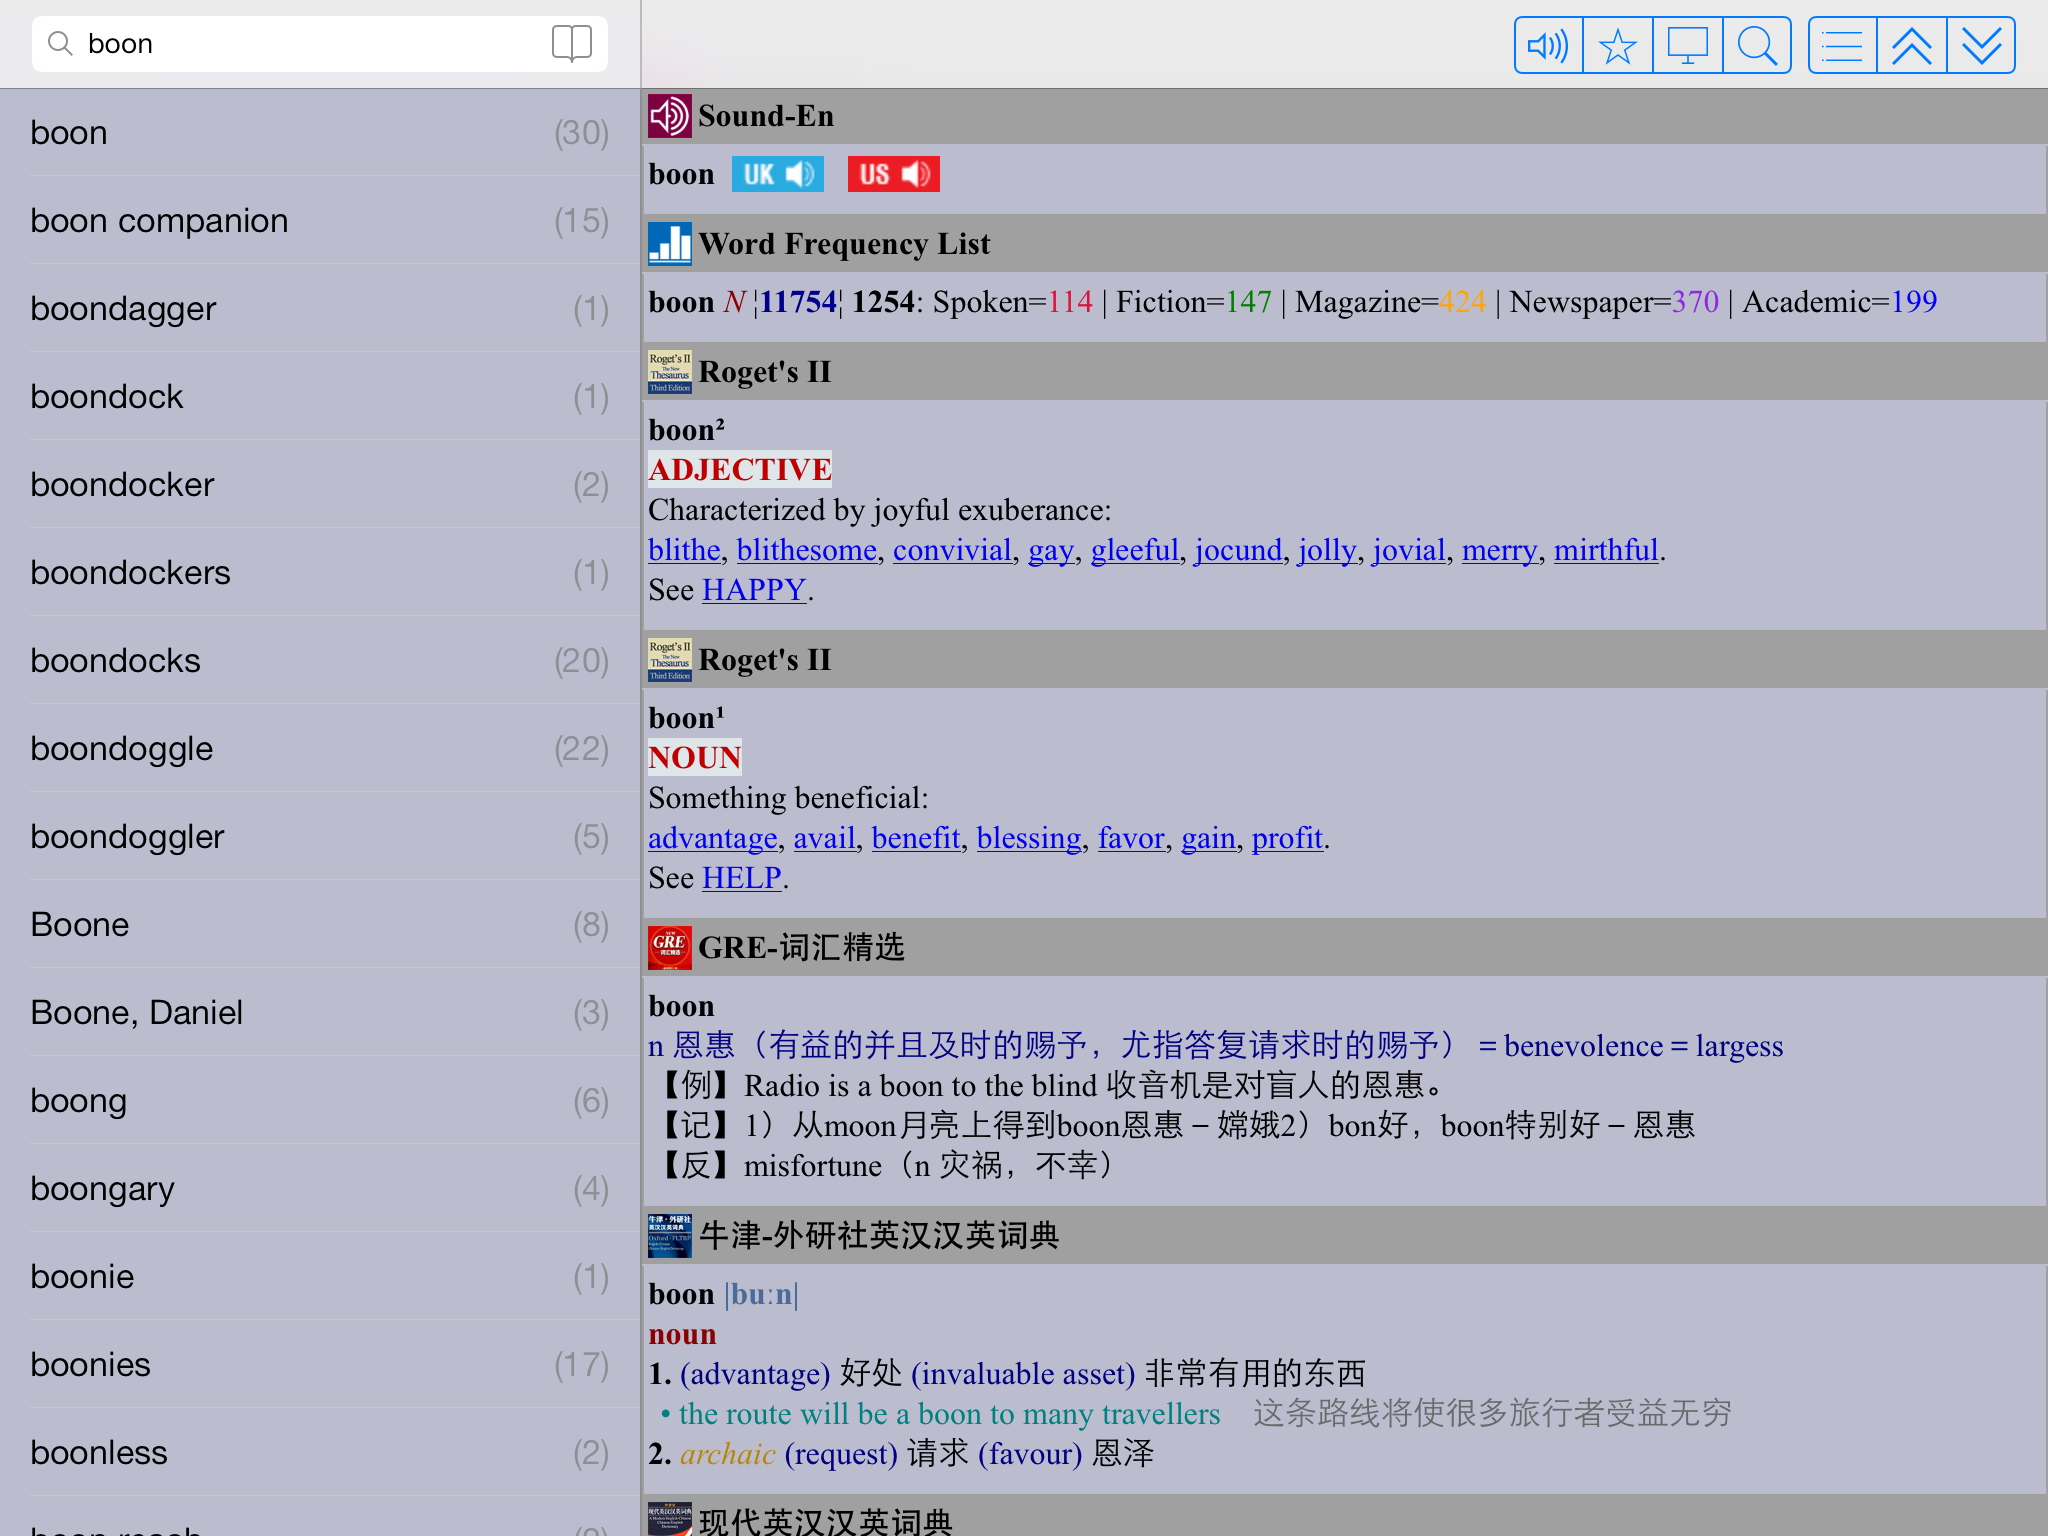This screenshot has width=2048, height=1536.
Task: Play UK pronunciation of boon
Action: [777, 174]
